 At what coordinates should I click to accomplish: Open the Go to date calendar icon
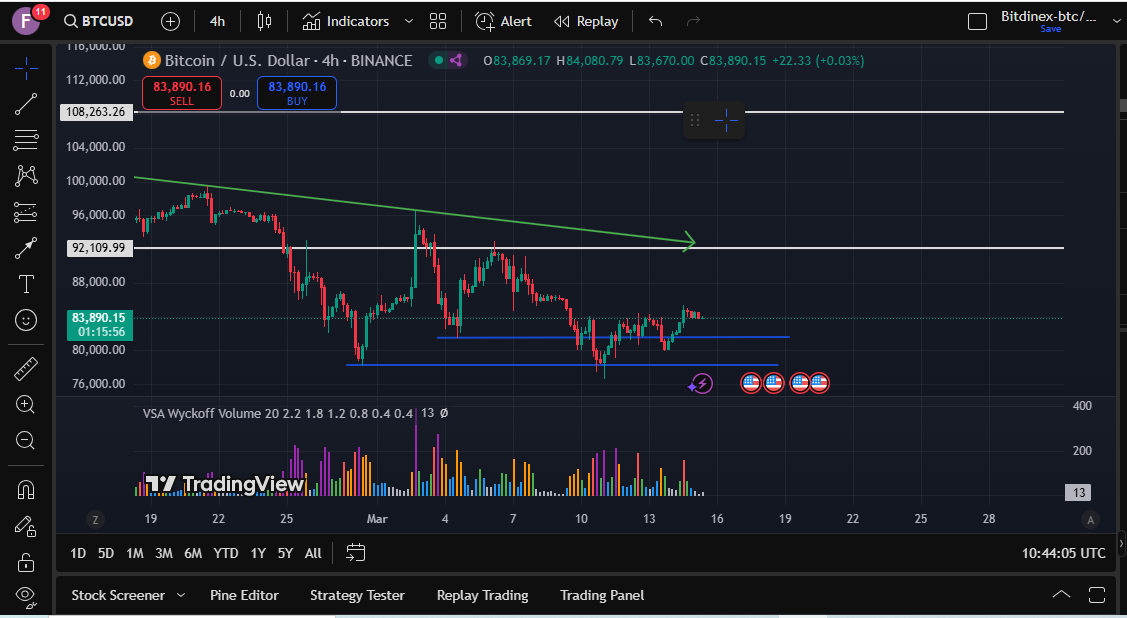coord(356,553)
